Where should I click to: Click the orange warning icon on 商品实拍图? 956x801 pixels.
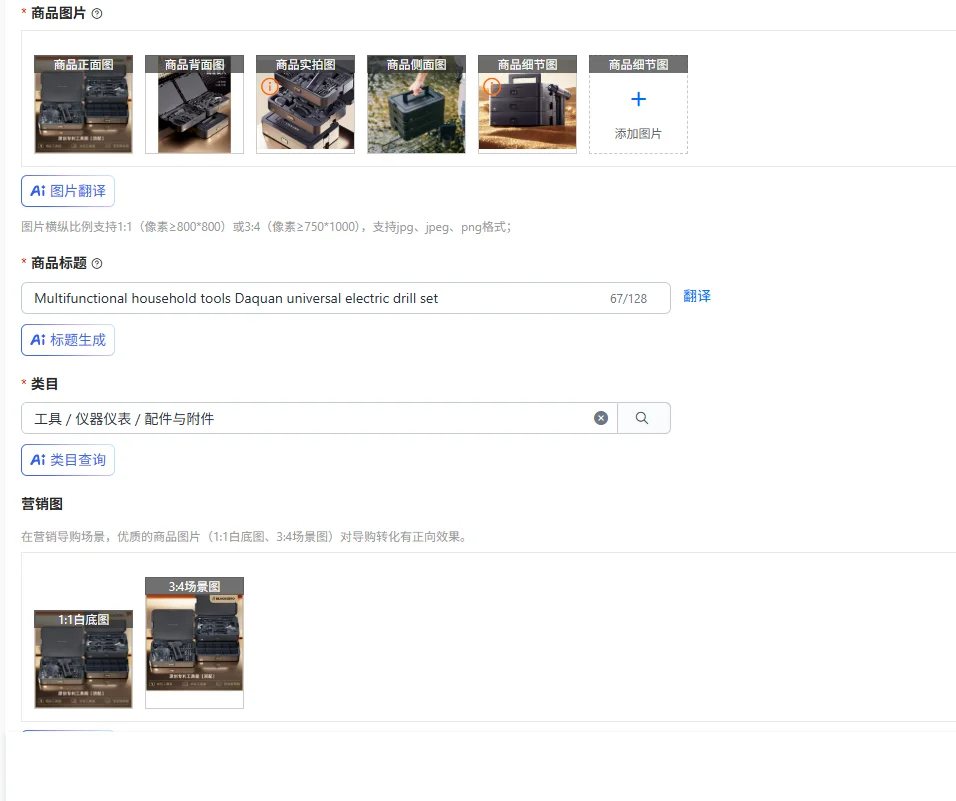[x=269, y=86]
